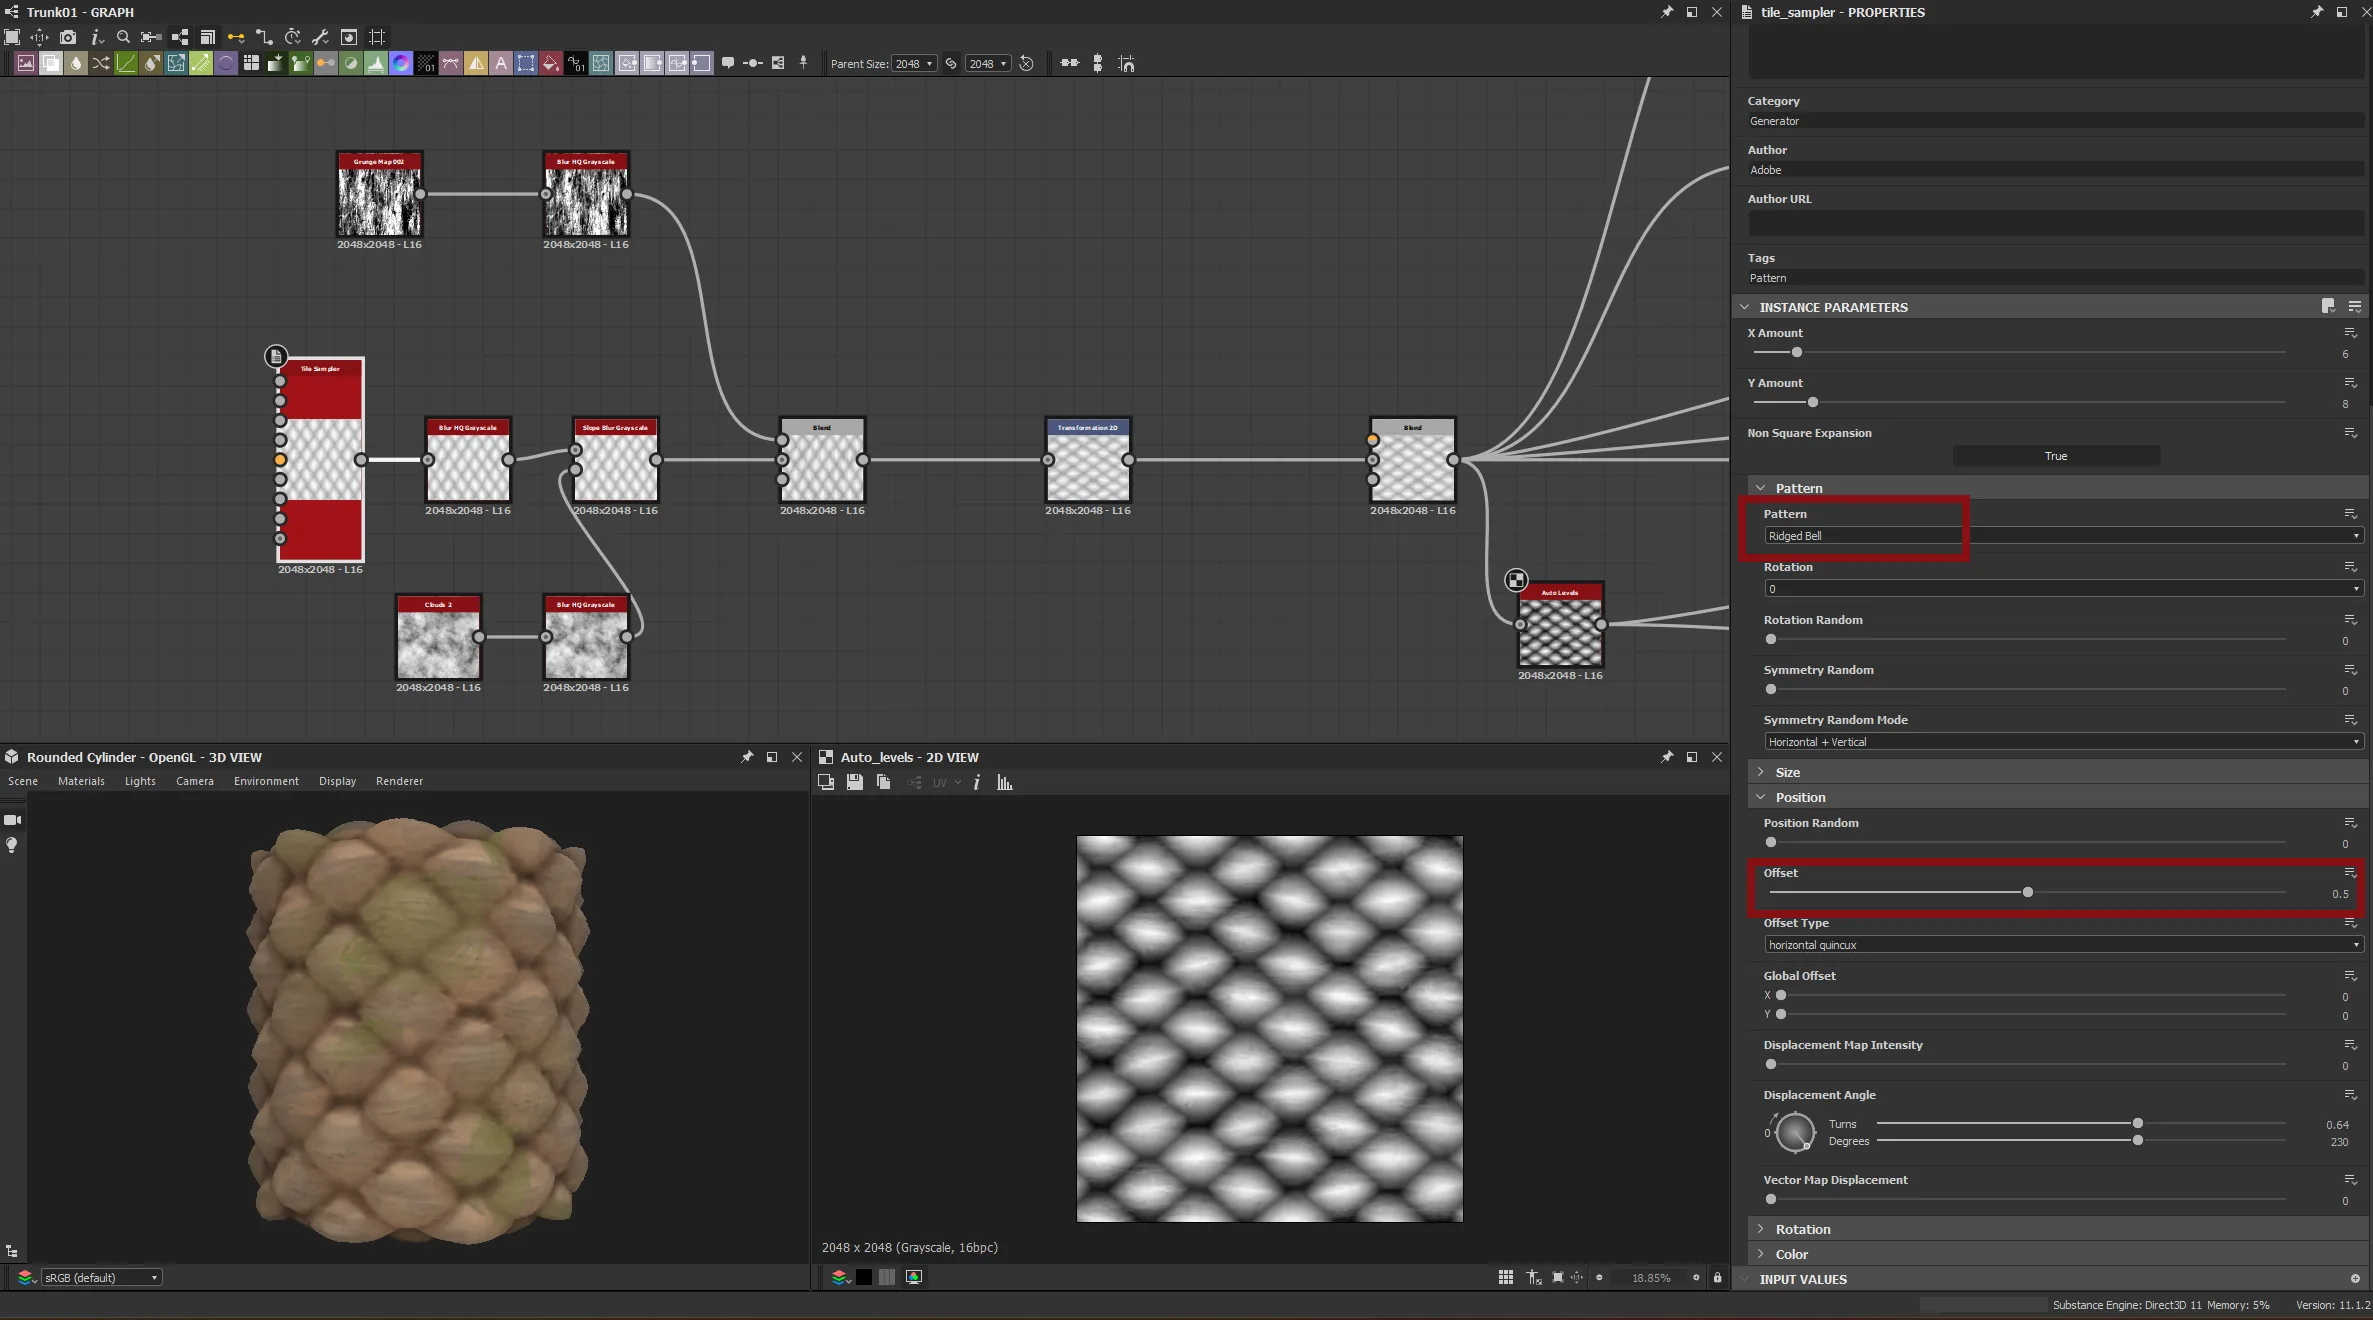Toggle the Tile Sampler node document badge
This screenshot has width=2373, height=1320.
coord(276,356)
